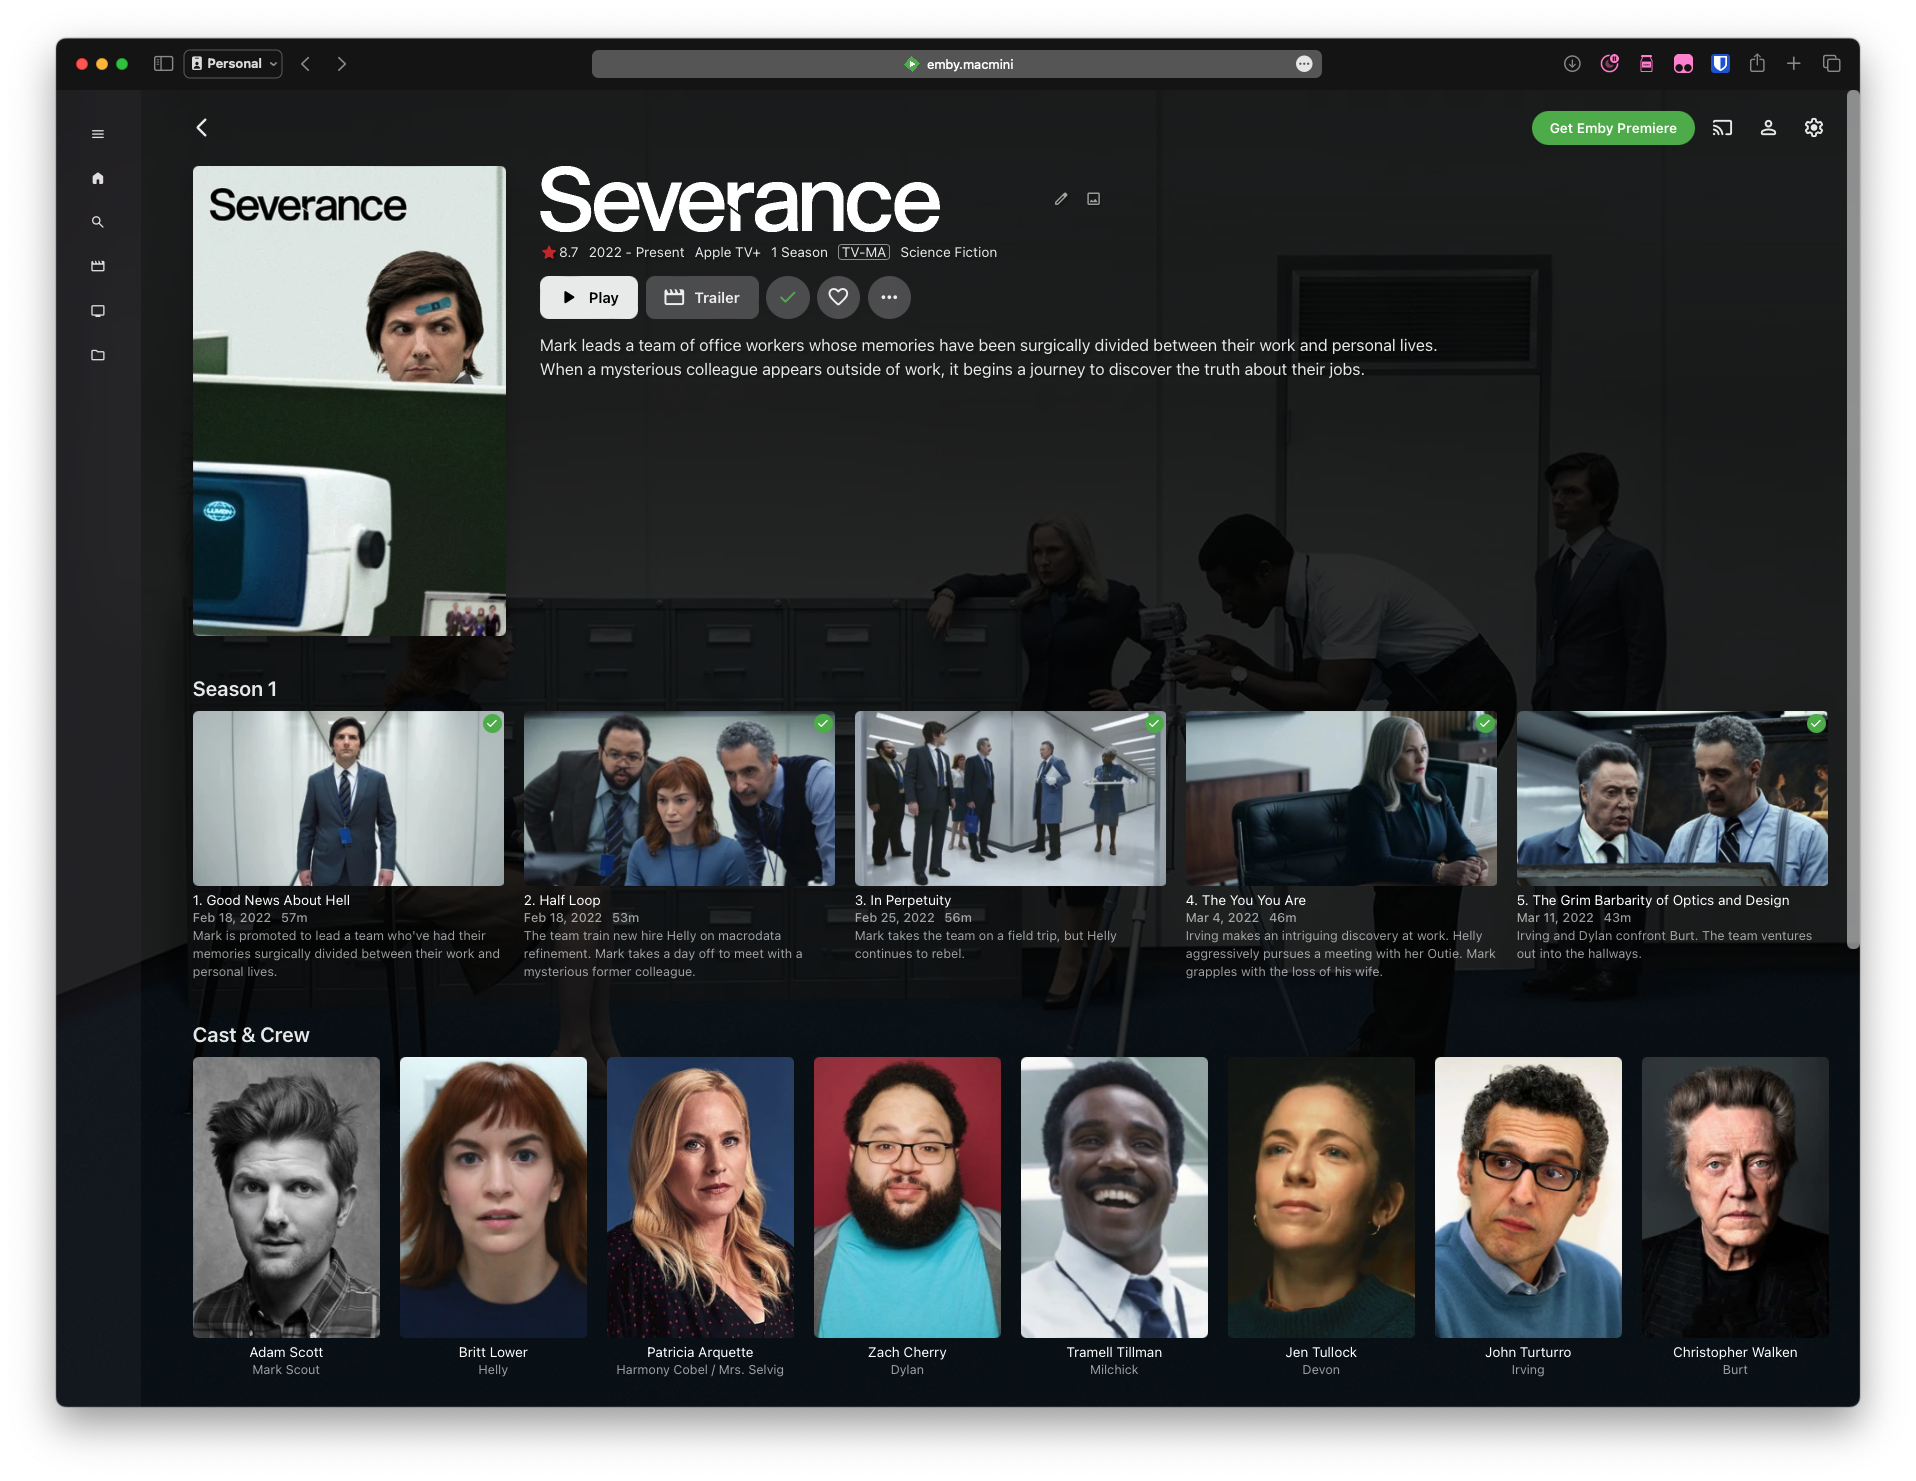Open TV Shows library sidebar icon

[98, 311]
